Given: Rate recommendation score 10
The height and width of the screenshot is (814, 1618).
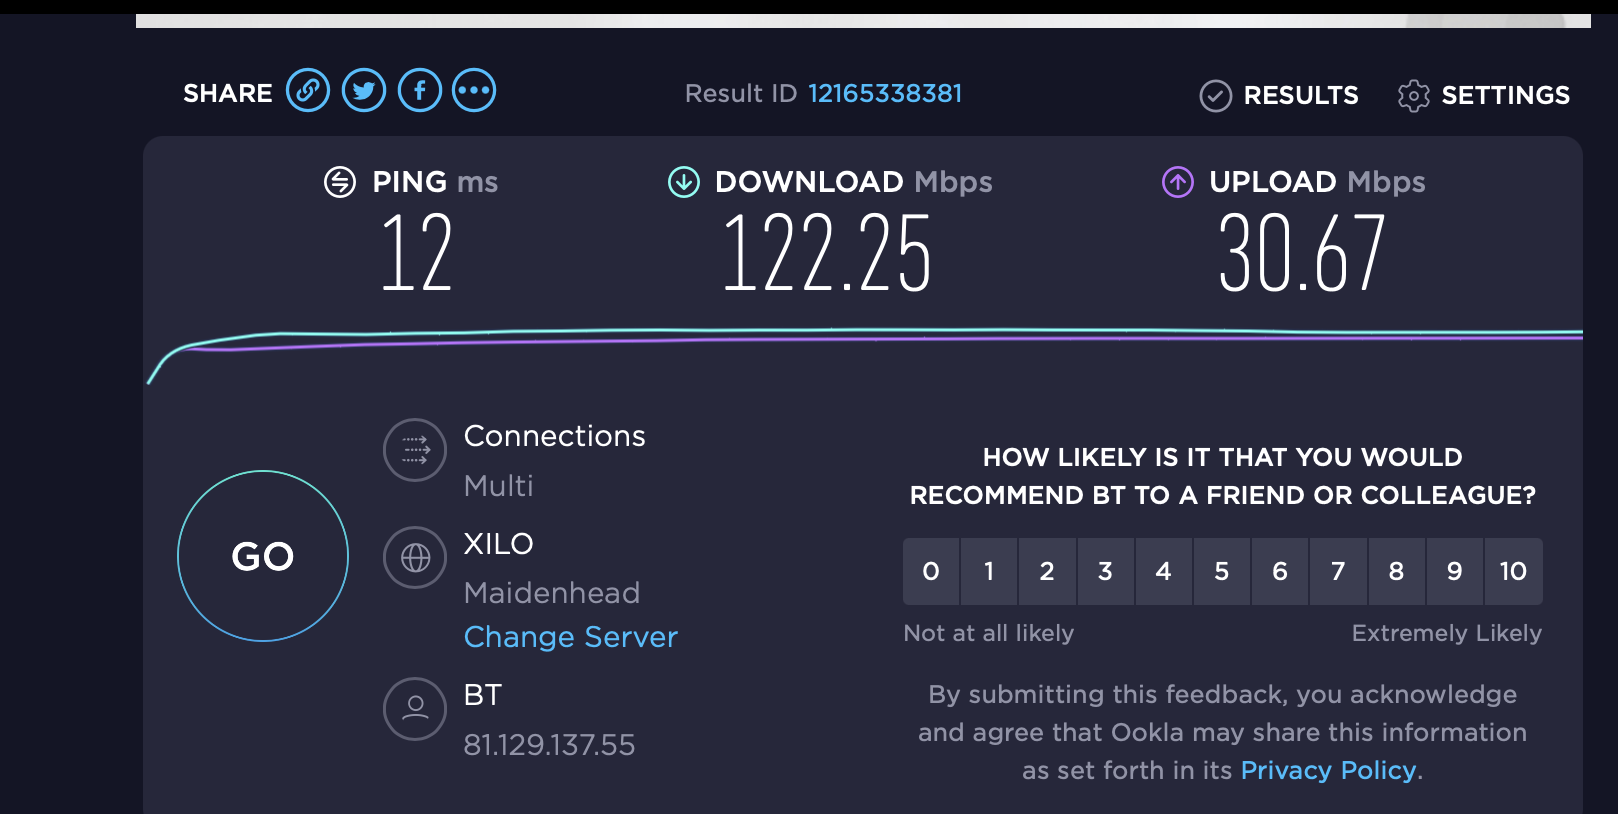Looking at the screenshot, I should (x=1513, y=571).
